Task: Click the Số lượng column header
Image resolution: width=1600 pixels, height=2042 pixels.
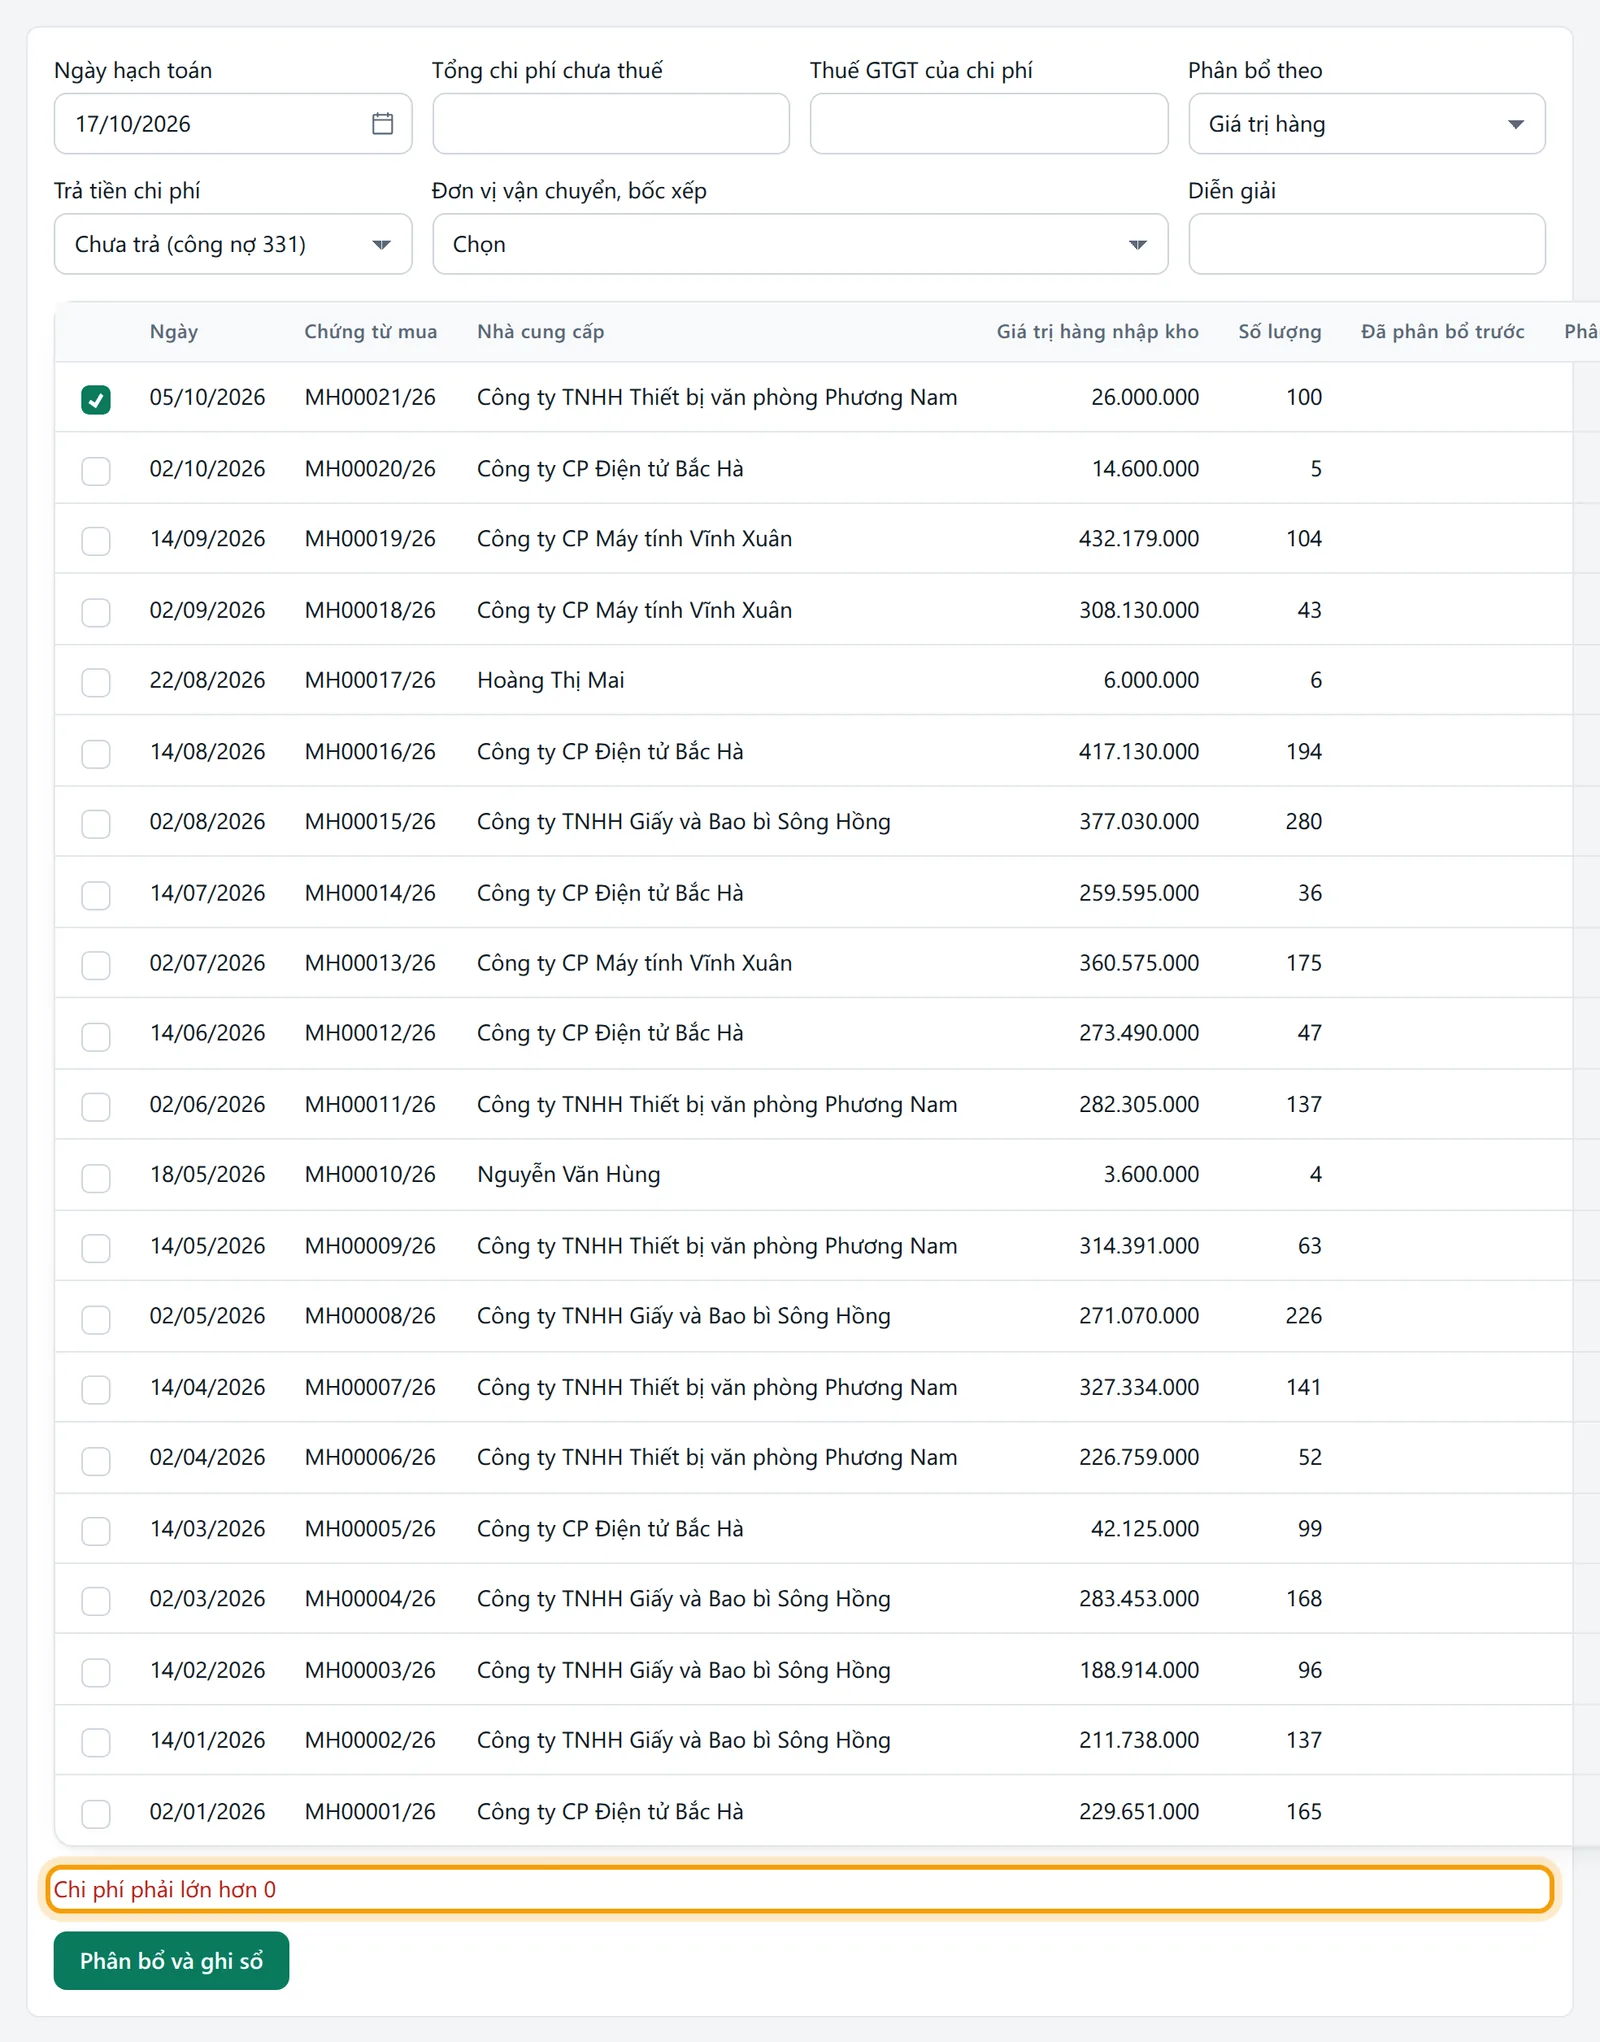Action: coord(1280,332)
